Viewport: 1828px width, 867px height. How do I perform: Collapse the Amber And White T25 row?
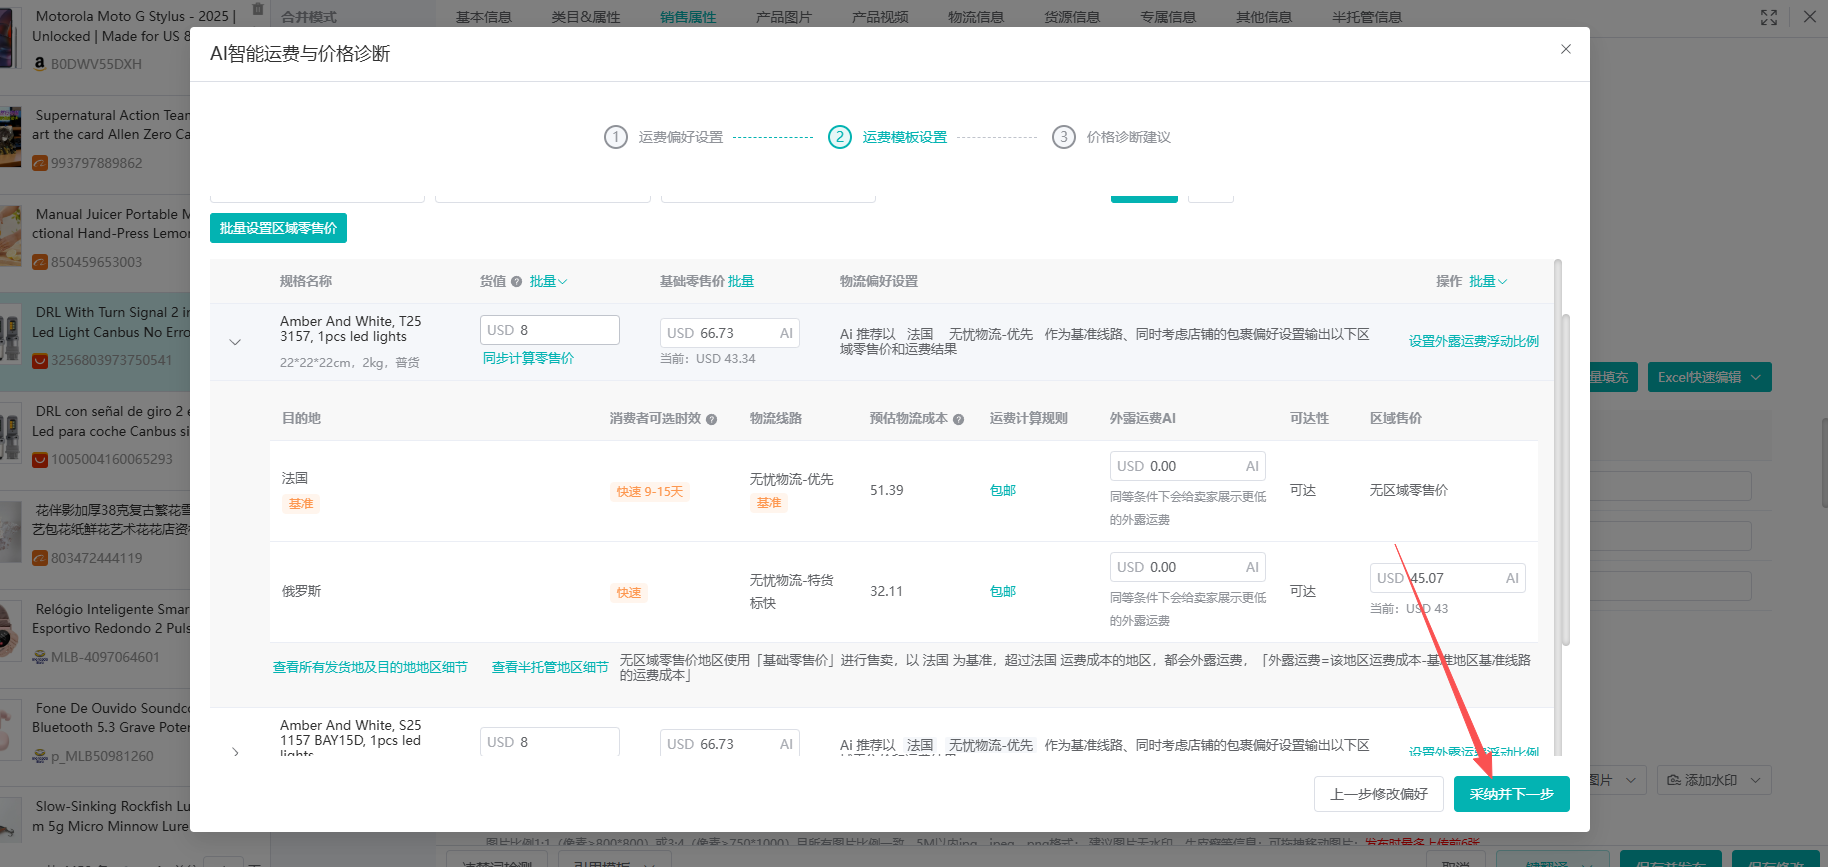pos(235,342)
